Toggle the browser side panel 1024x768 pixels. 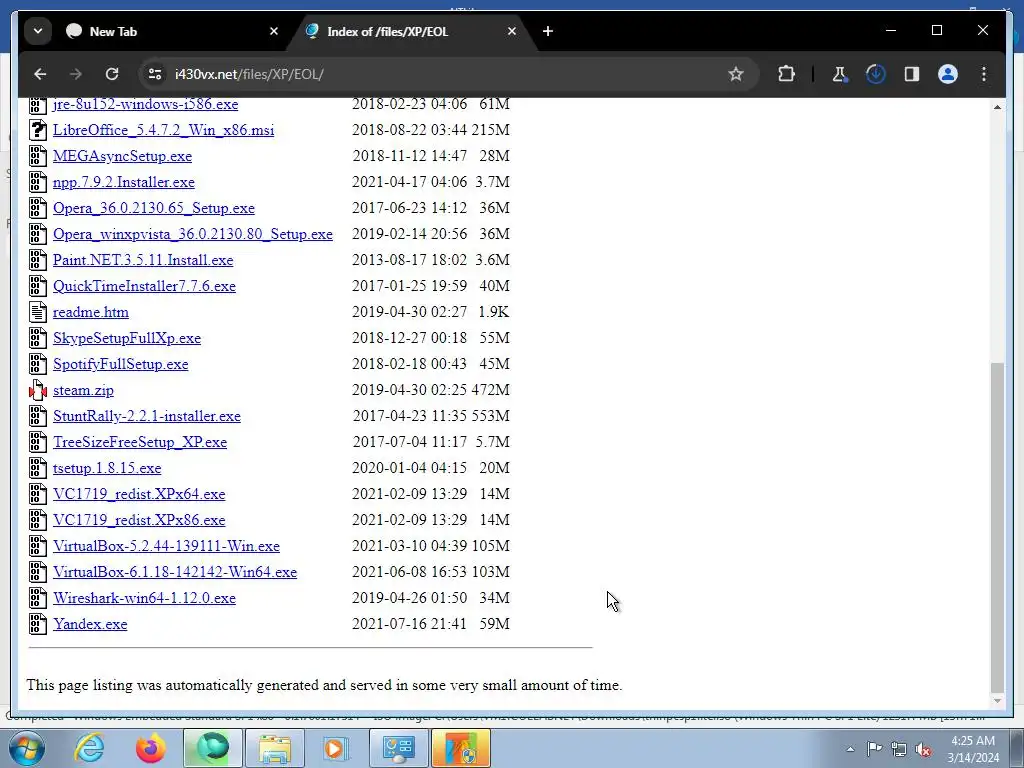(912, 74)
